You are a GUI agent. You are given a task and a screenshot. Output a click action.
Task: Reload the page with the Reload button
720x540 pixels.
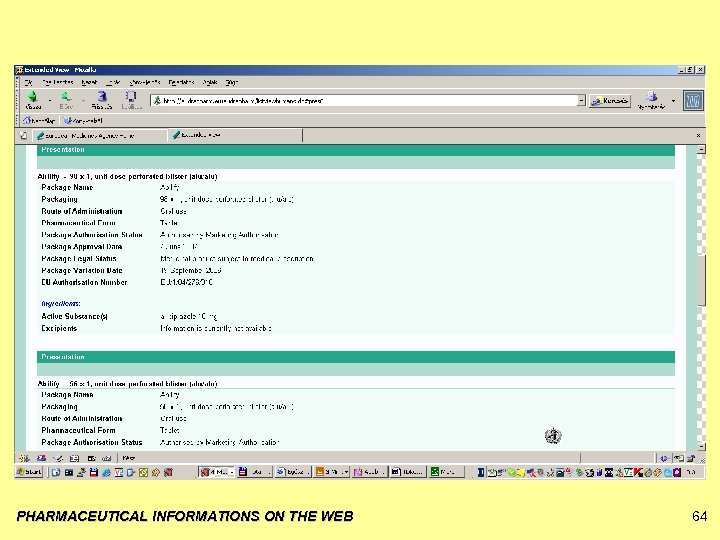(x=101, y=100)
